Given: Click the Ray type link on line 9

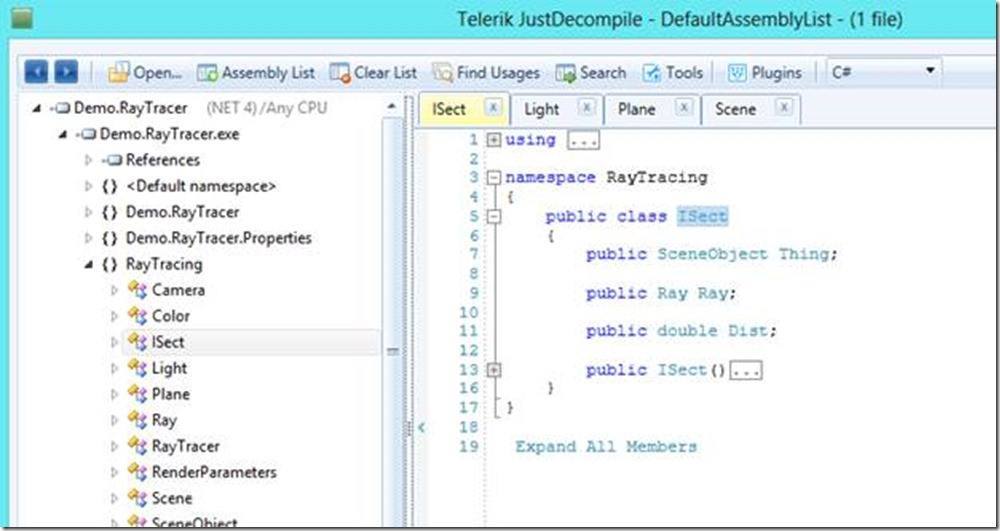Looking at the screenshot, I should (672, 293).
